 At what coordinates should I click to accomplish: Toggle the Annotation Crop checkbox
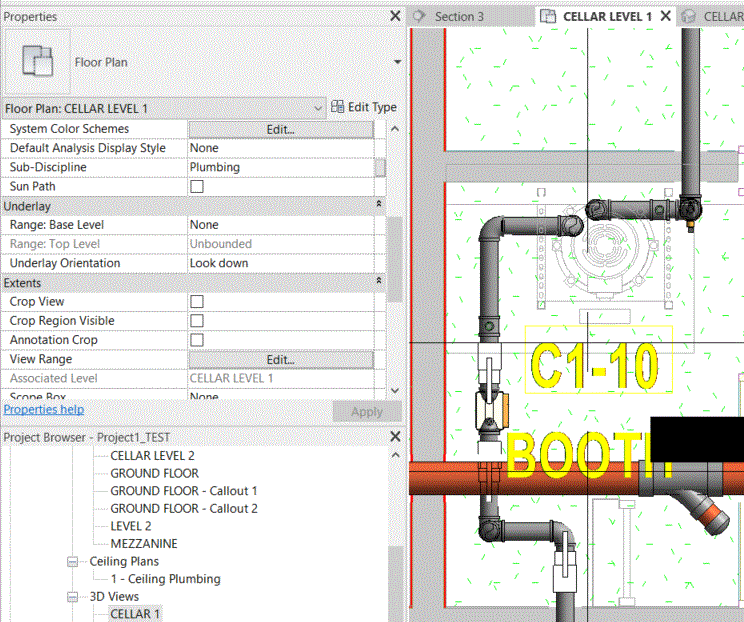pos(197,340)
